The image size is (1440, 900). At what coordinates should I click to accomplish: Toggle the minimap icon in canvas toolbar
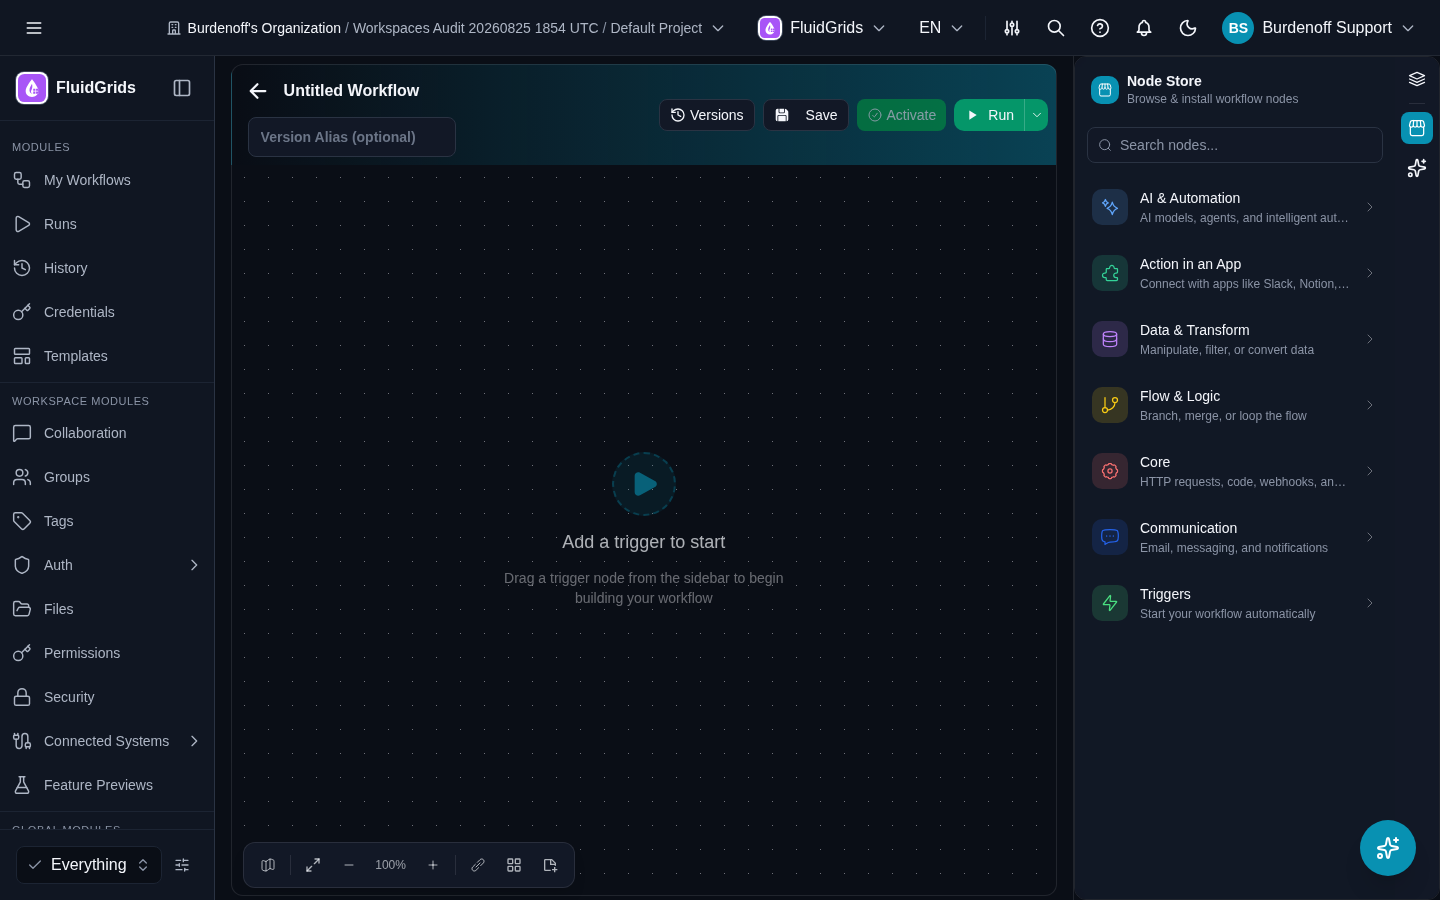click(268, 865)
